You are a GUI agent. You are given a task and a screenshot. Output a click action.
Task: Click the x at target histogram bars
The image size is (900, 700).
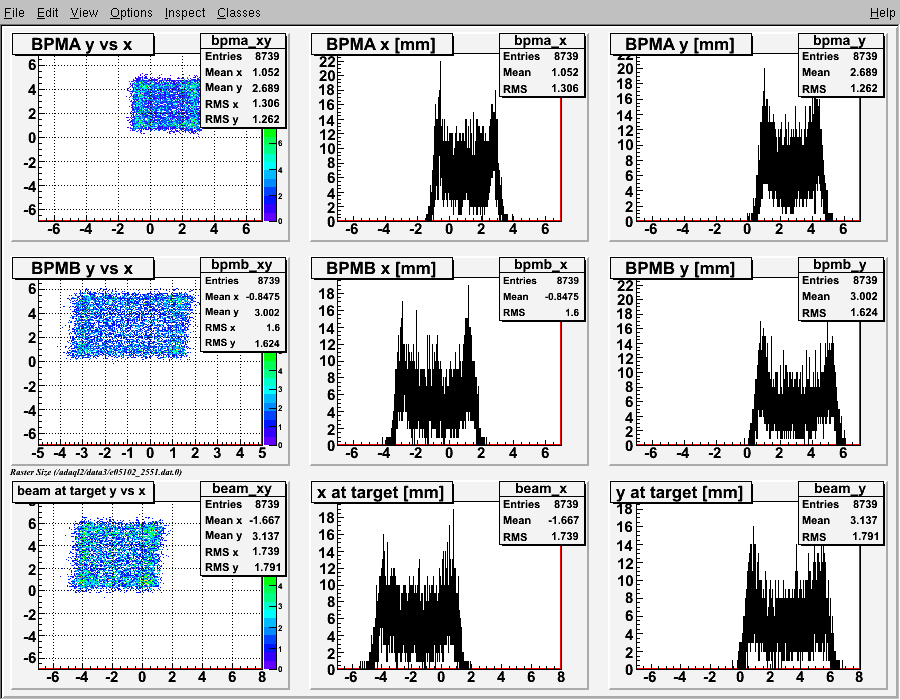click(x=418, y=614)
